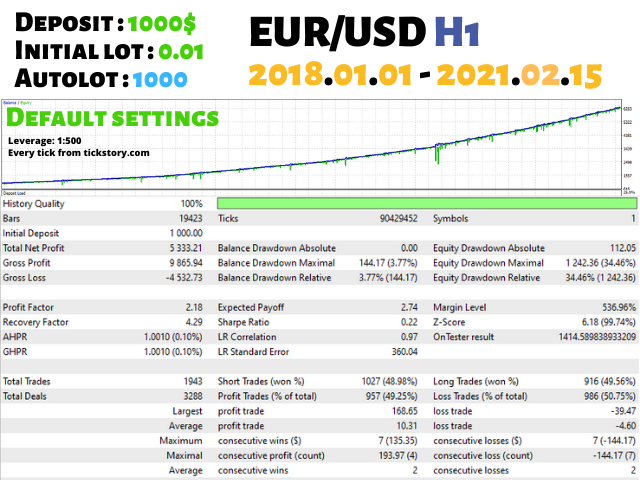Screen dimensions: 640x480
Task: Click Equity Drawdown Maximal value '1 242.36 (34.46%)'
Action: tap(601, 263)
